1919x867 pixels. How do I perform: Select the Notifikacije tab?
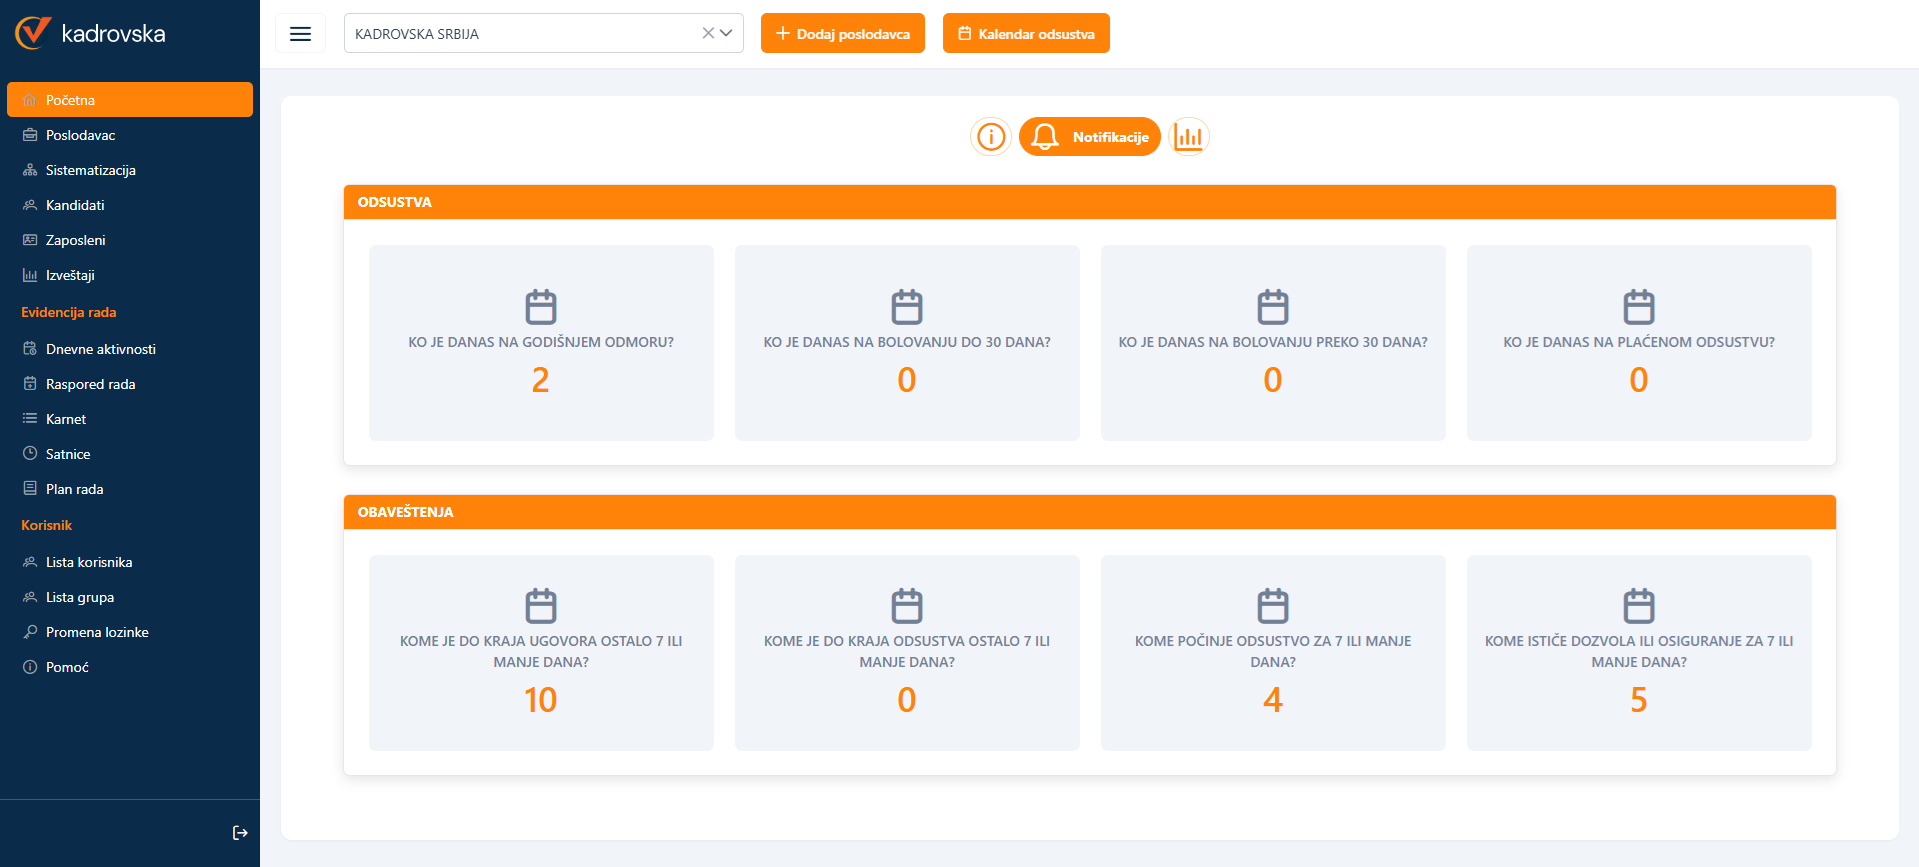click(1090, 137)
